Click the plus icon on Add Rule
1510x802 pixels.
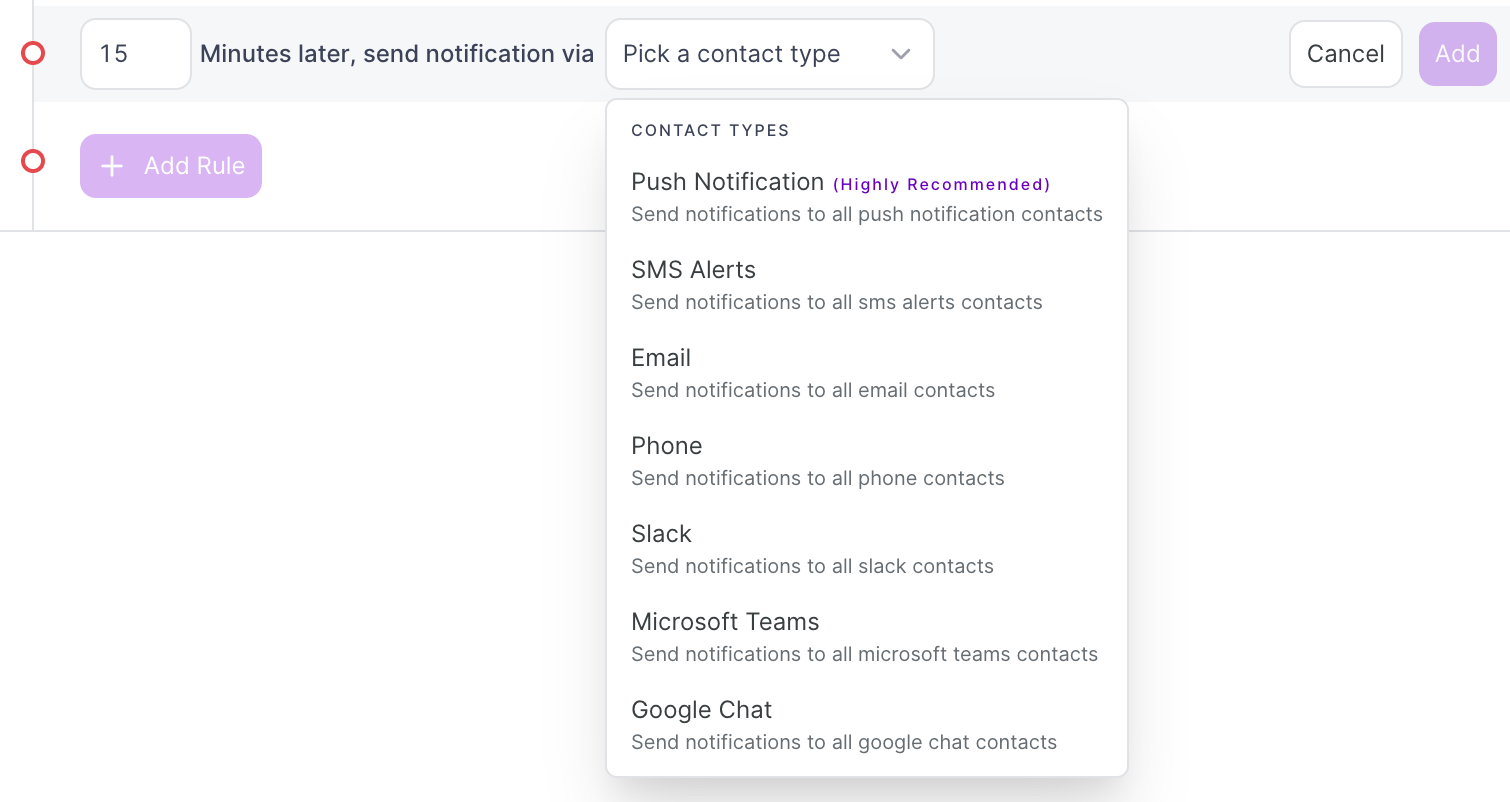click(112, 166)
